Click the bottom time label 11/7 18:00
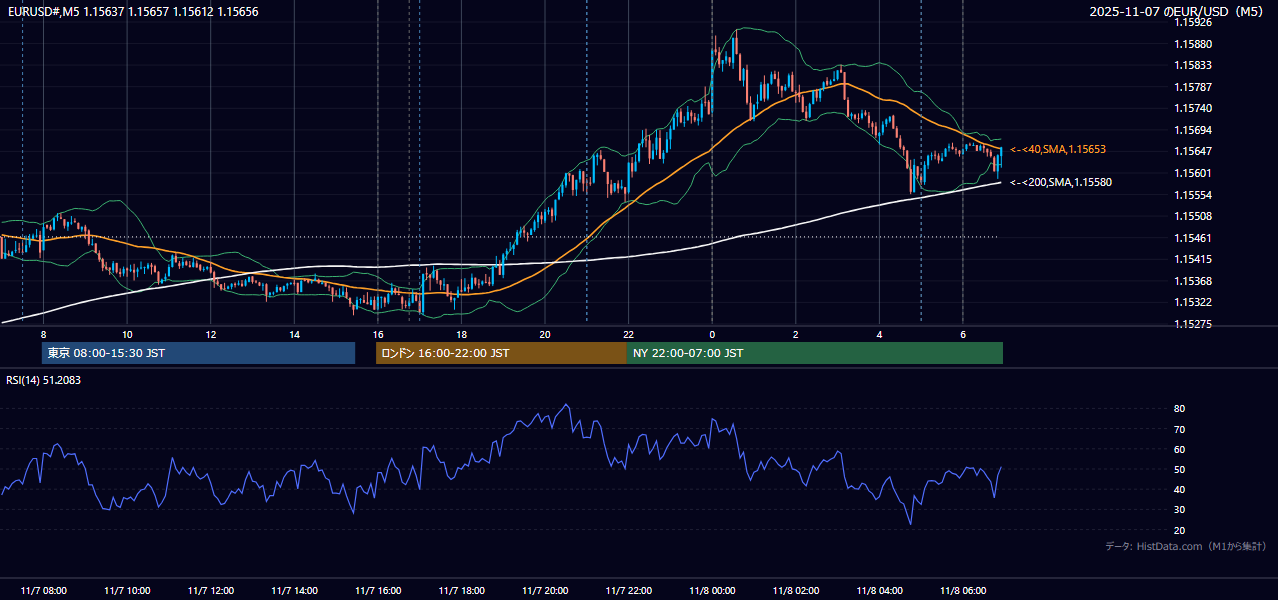The image size is (1278, 600). tap(461, 591)
